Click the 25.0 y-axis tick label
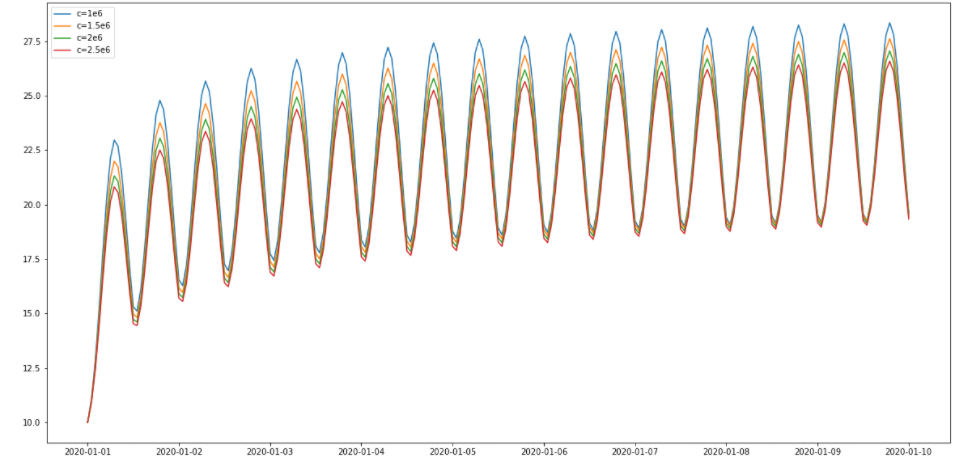 pyautogui.click(x=33, y=96)
